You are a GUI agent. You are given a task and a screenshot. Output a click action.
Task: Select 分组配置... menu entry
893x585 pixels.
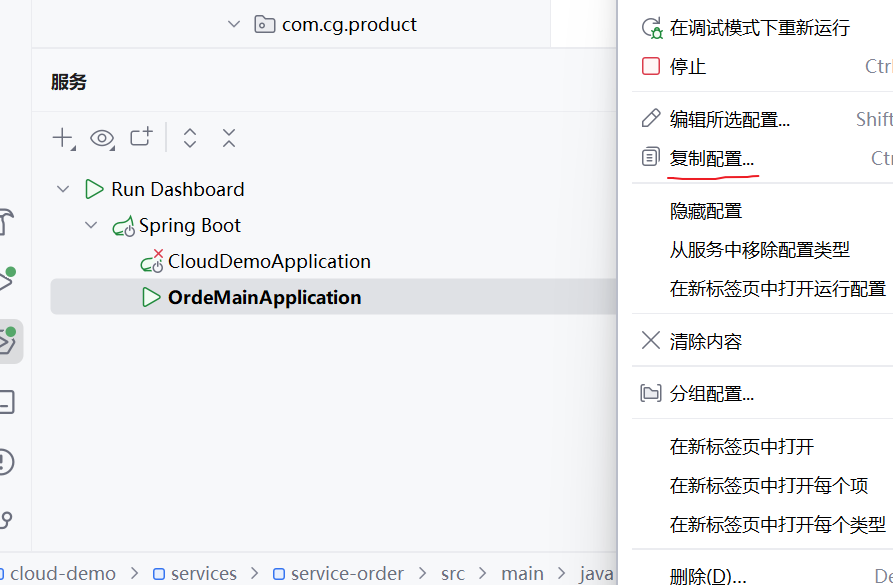click(711, 394)
